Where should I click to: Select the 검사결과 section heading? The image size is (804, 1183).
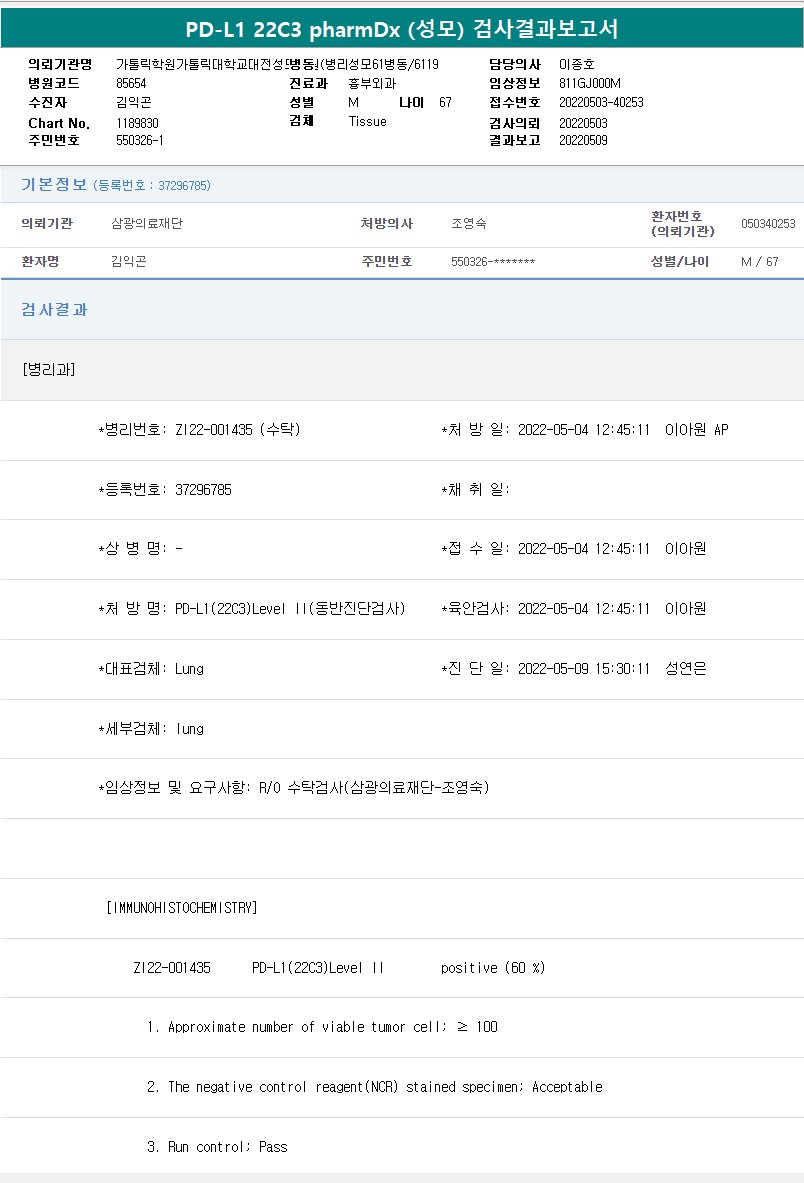(x=54, y=310)
